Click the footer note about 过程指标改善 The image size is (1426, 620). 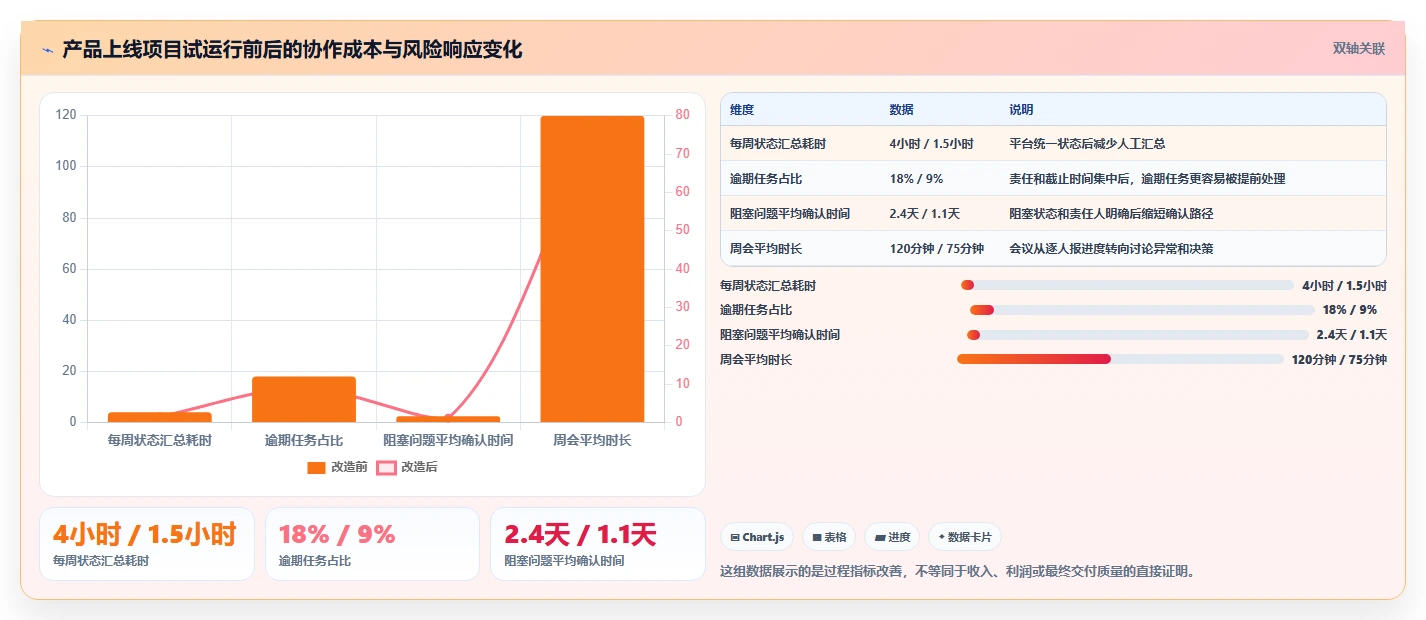(957, 572)
